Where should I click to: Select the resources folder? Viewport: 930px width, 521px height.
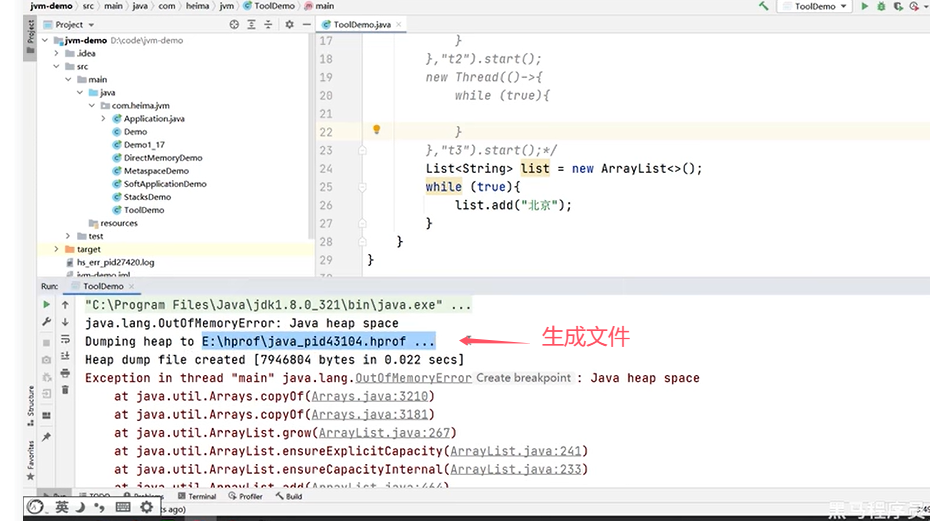[x=119, y=223]
